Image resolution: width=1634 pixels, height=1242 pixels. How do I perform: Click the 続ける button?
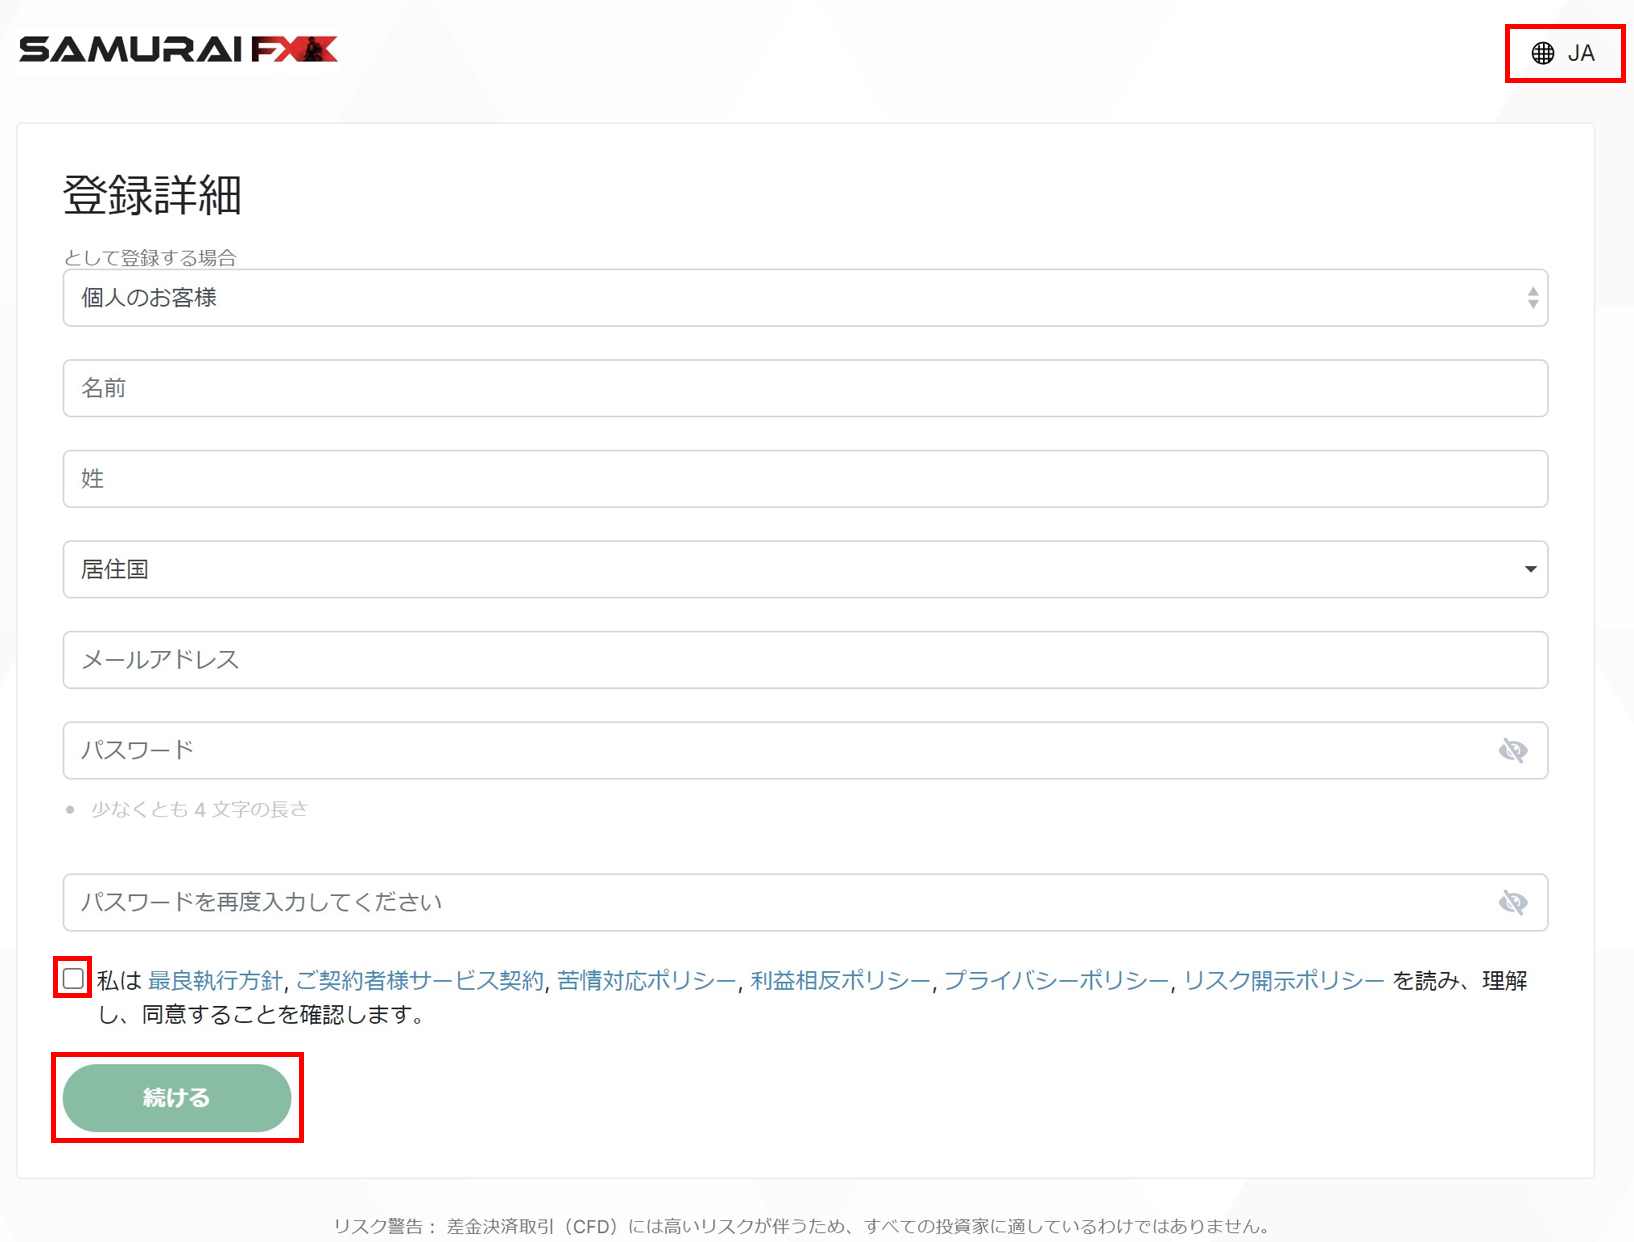[177, 1098]
